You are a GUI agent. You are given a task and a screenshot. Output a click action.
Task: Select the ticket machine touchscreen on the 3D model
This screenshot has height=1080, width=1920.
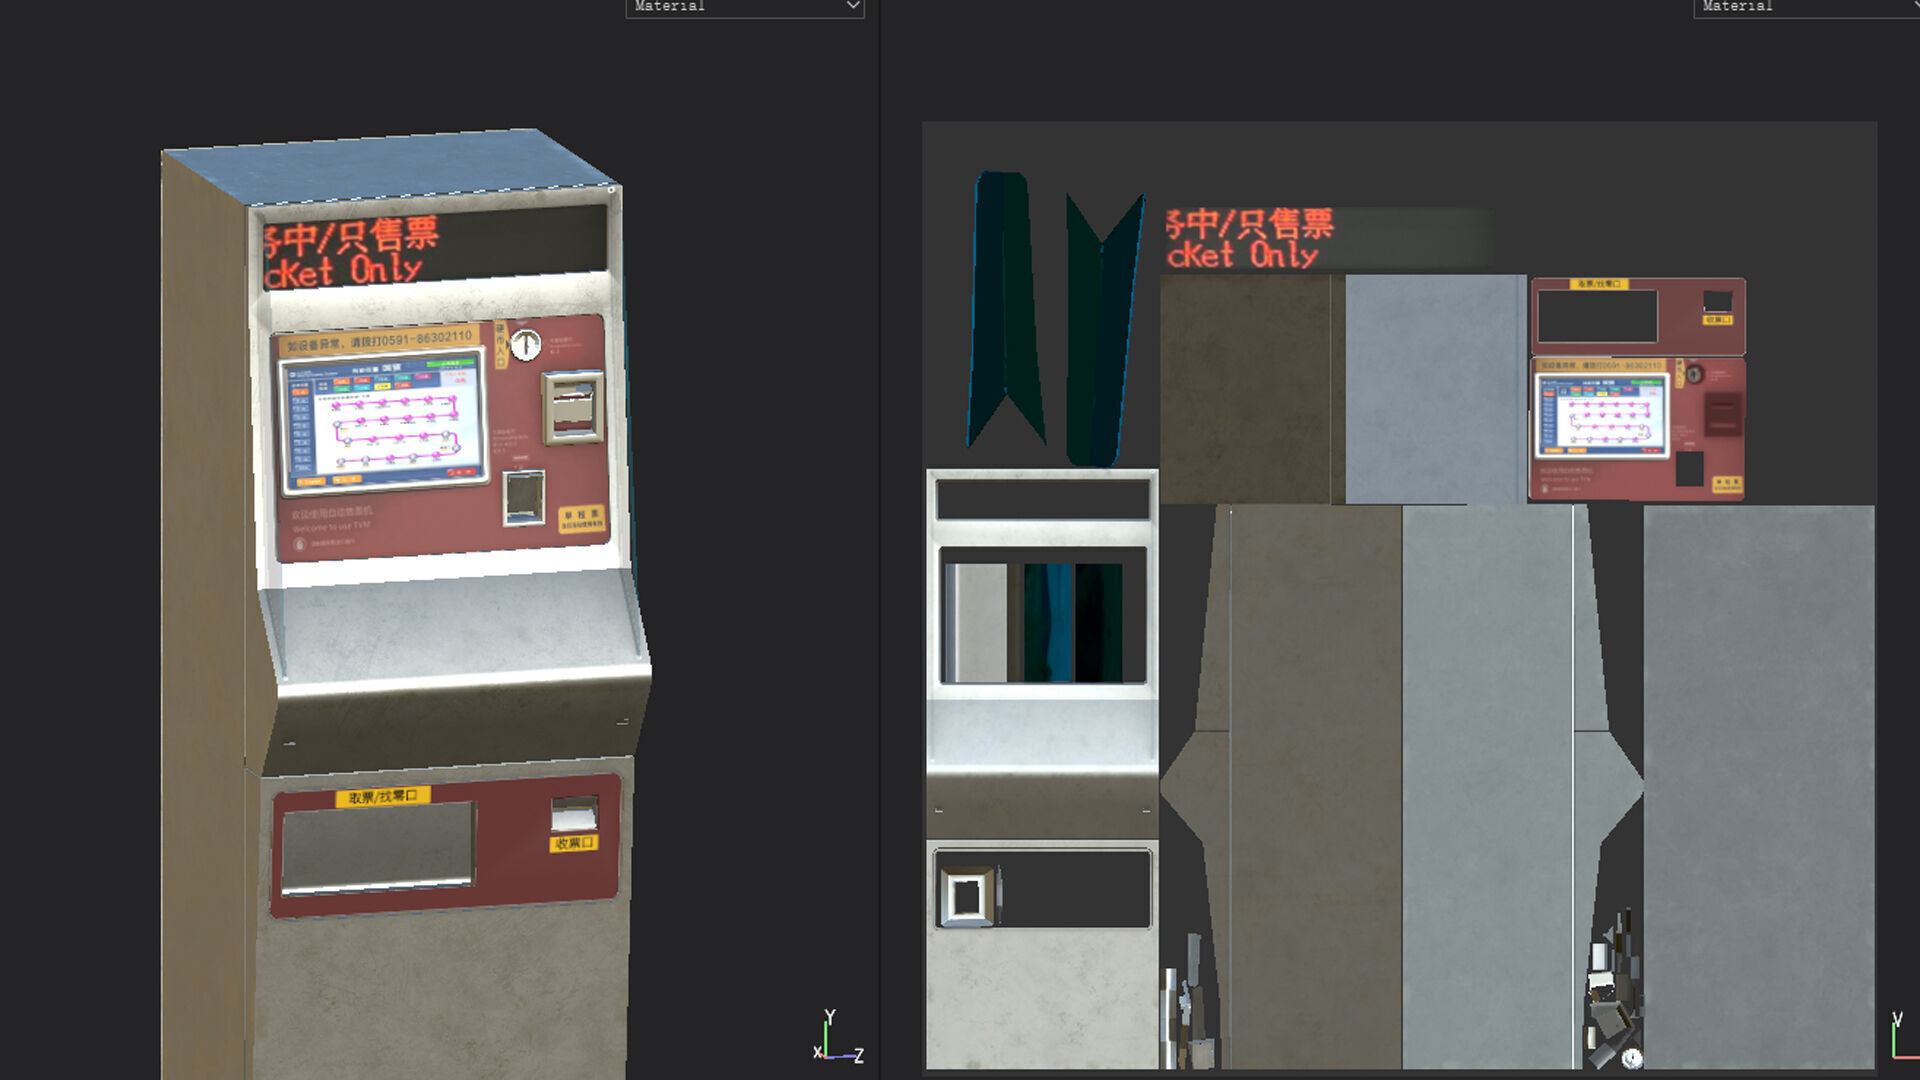pos(384,421)
